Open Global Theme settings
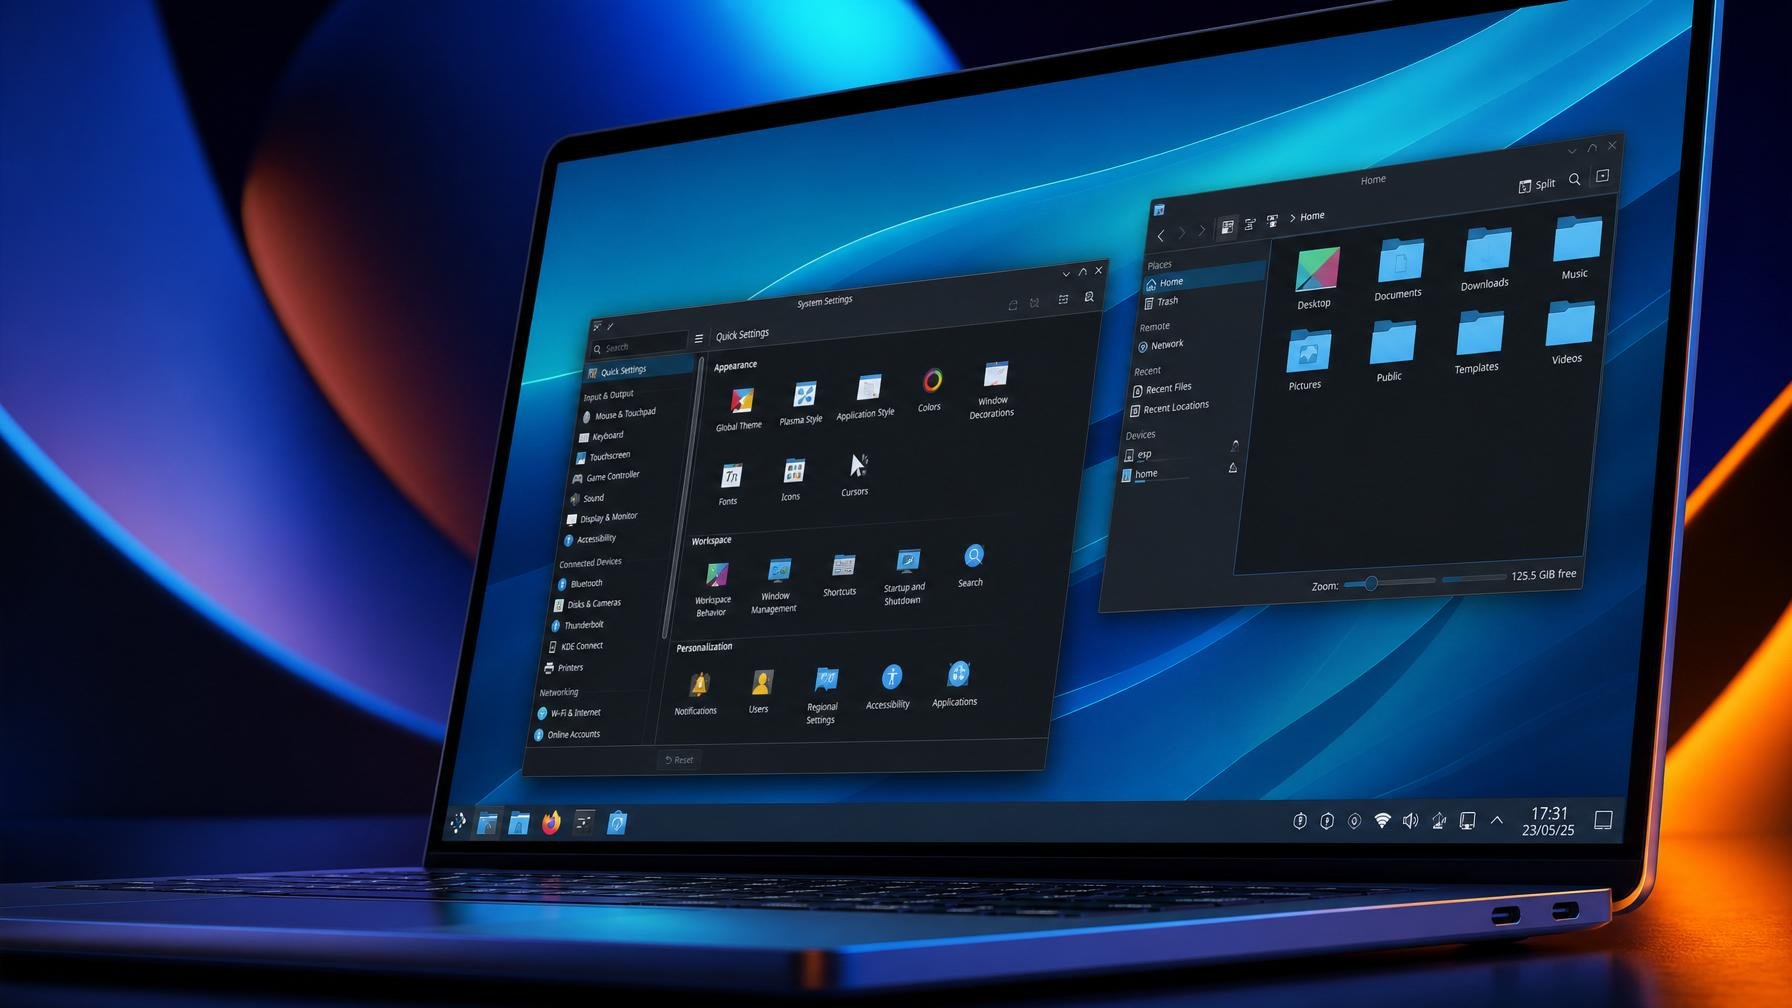This screenshot has width=1792, height=1008. pyautogui.click(x=740, y=408)
